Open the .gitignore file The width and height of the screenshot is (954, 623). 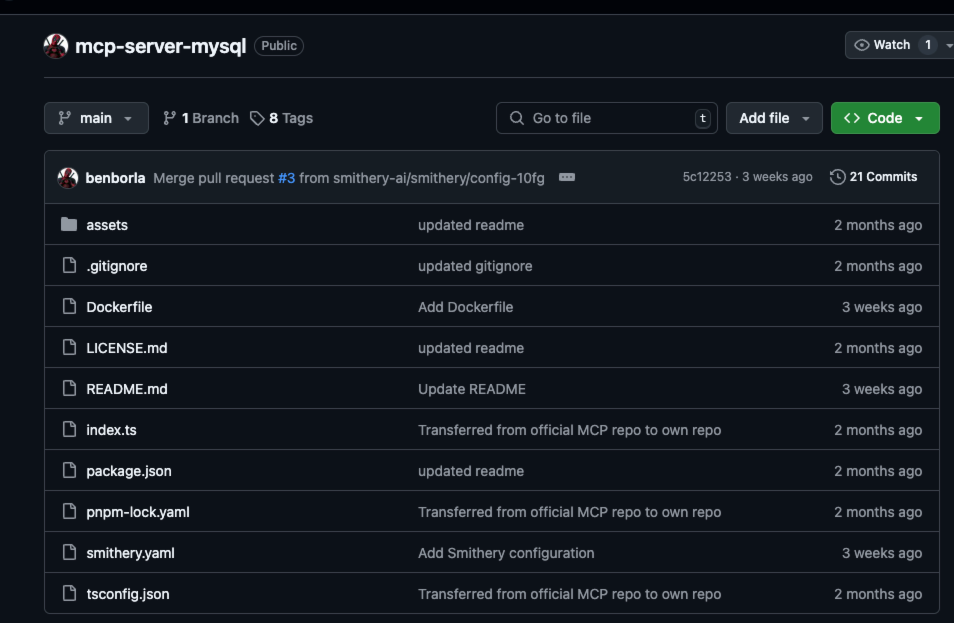(x=117, y=266)
